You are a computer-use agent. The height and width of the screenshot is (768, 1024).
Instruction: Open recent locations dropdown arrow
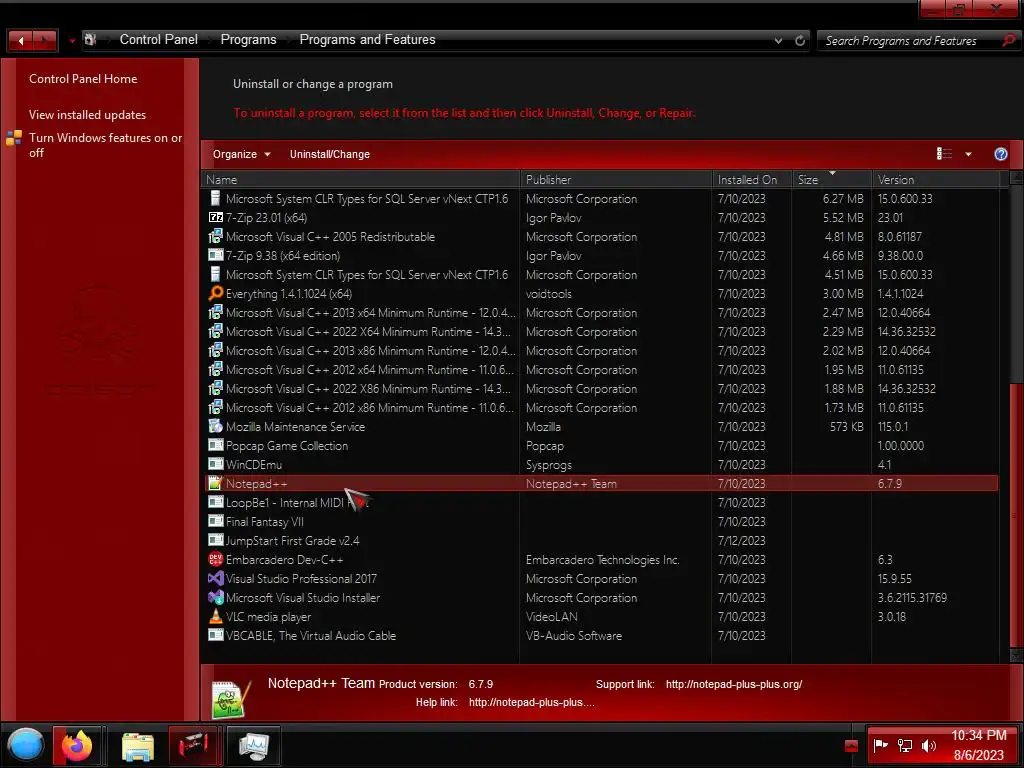tap(72, 40)
